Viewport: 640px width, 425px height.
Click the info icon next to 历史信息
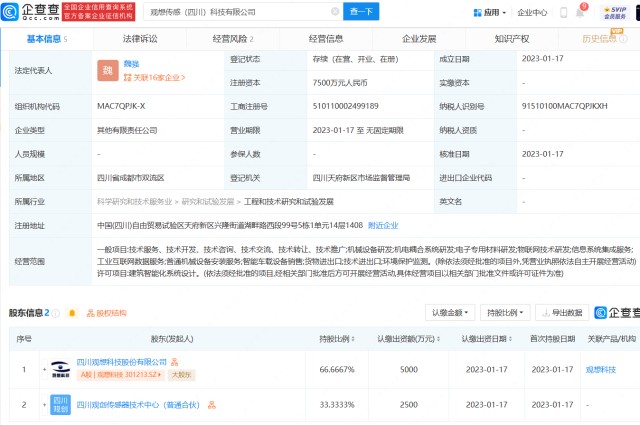point(623,39)
